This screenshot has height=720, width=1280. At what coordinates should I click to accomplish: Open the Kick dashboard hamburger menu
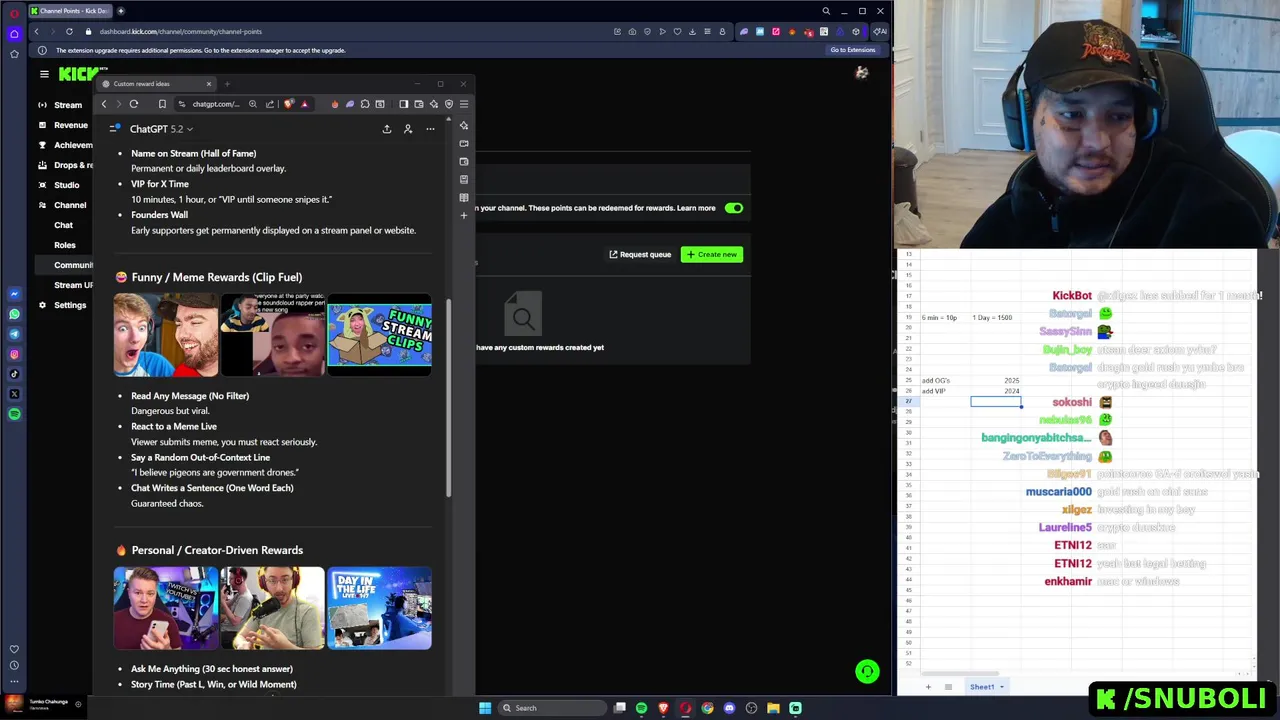(x=44, y=74)
